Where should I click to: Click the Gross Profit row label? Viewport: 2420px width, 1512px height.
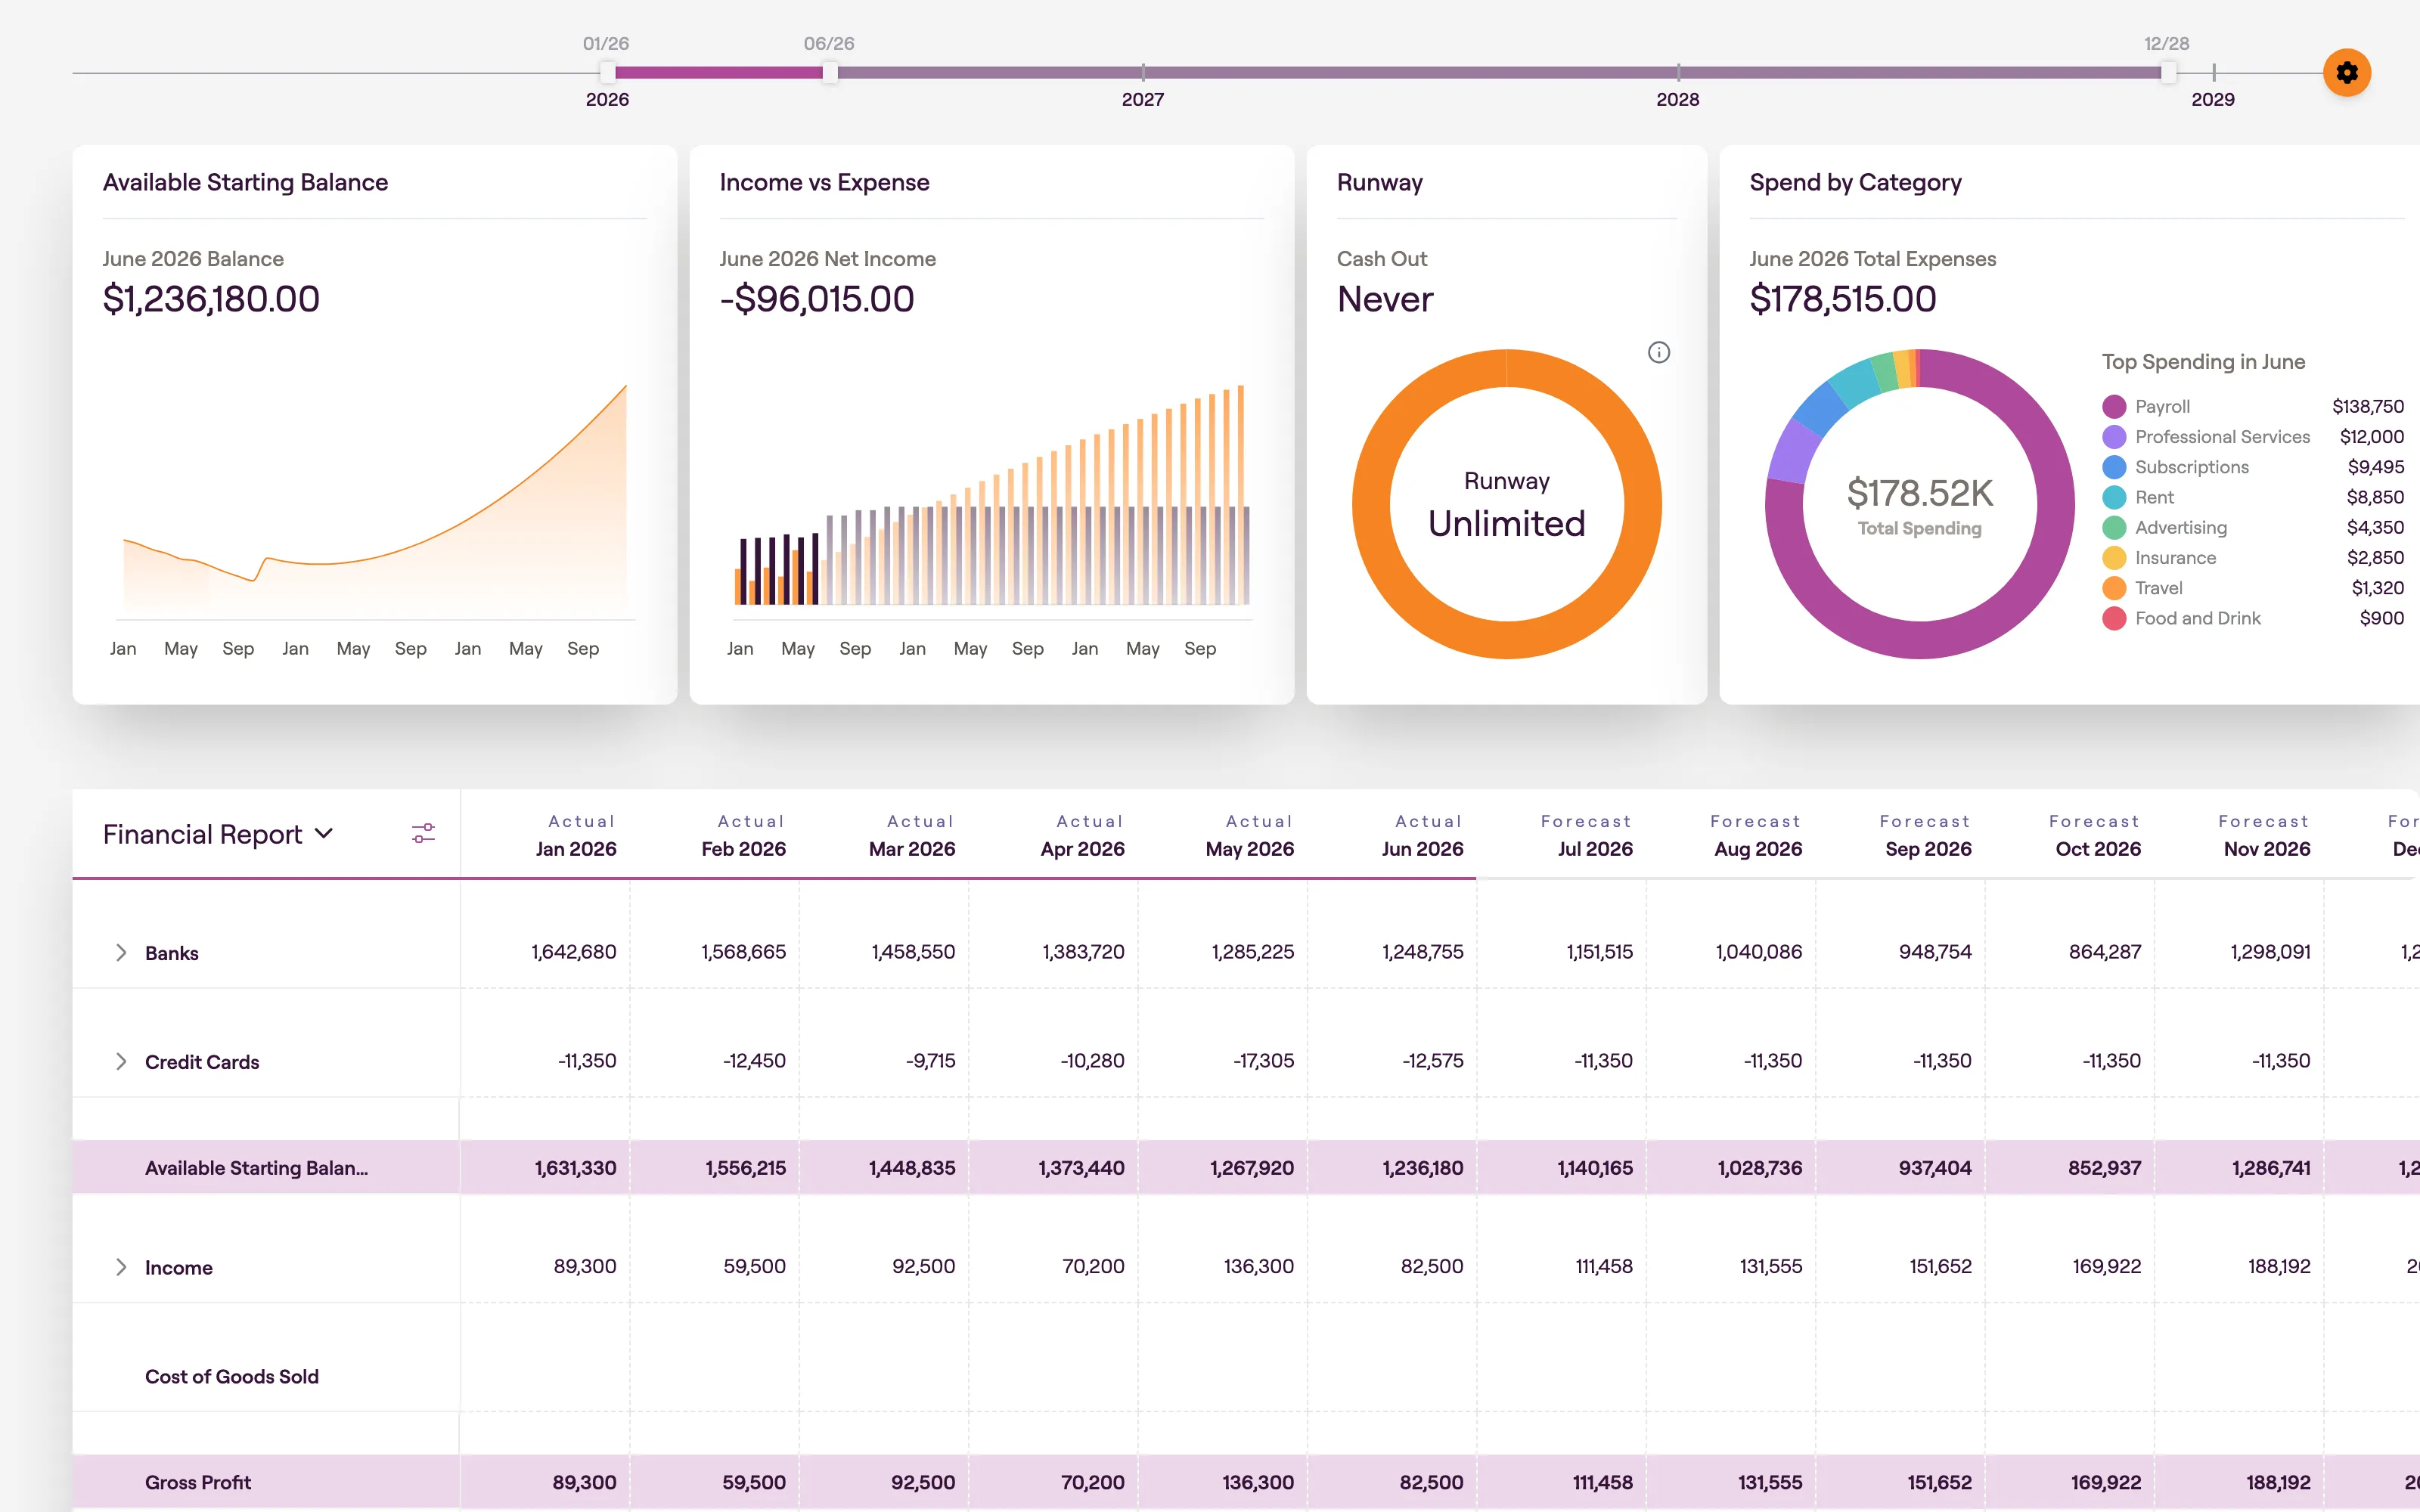(198, 1483)
